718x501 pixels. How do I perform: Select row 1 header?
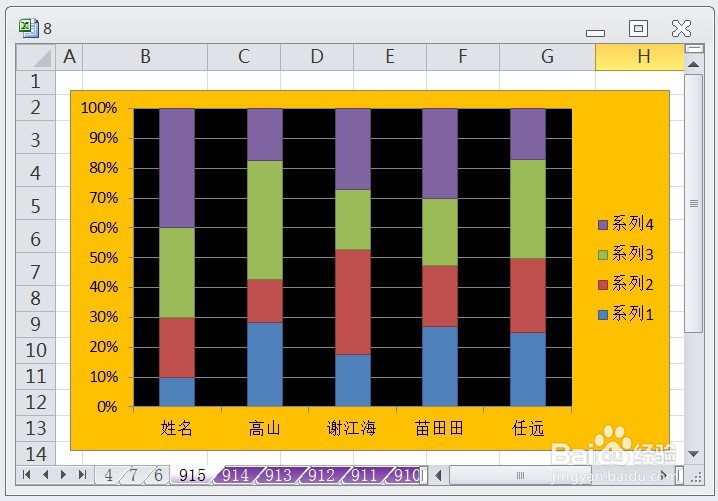click(x=36, y=82)
